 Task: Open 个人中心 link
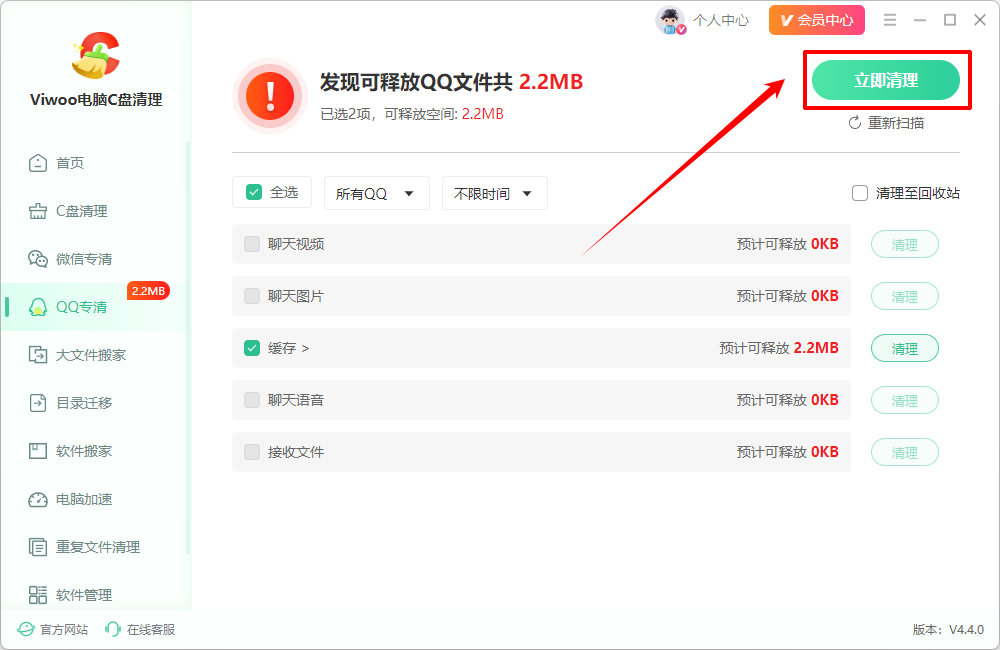coord(721,20)
